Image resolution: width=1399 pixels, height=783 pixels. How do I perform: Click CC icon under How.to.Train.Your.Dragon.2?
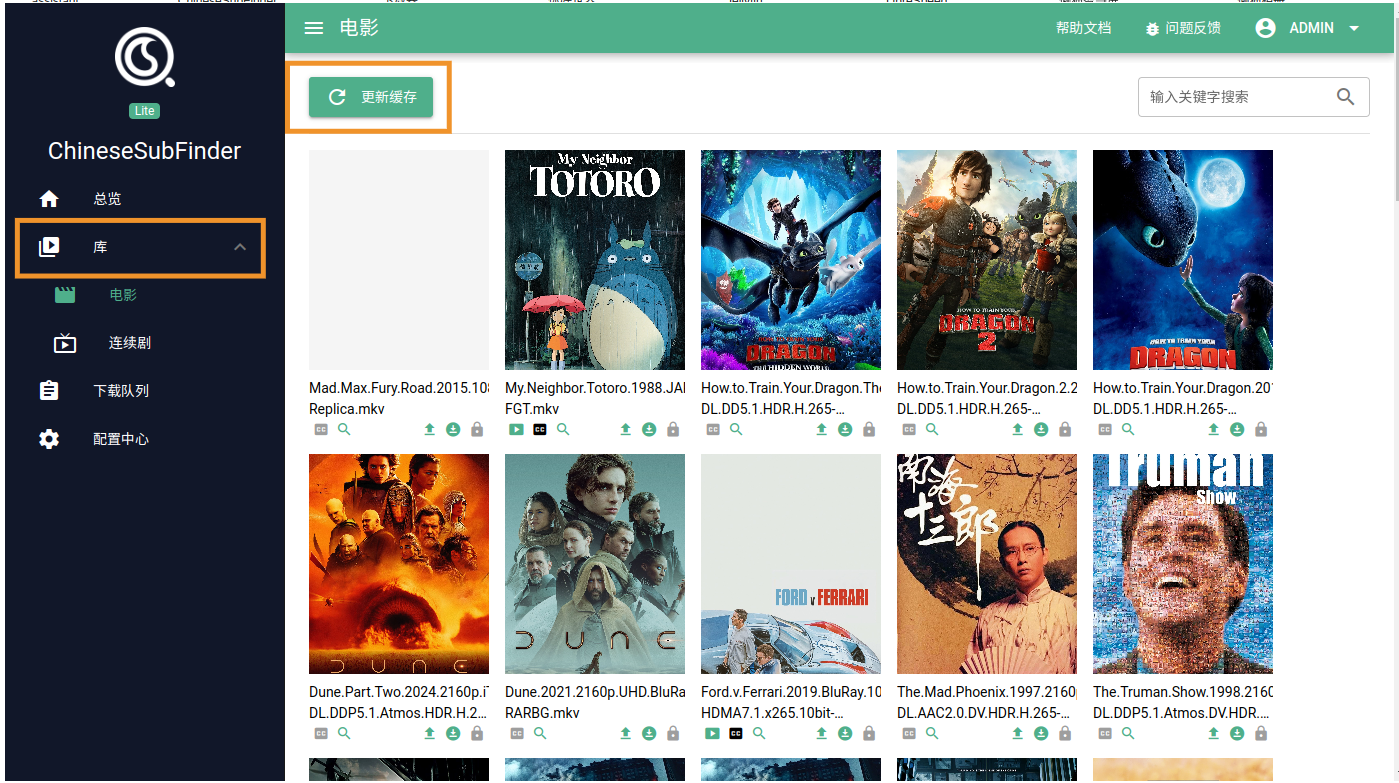click(x=909, y=429)
